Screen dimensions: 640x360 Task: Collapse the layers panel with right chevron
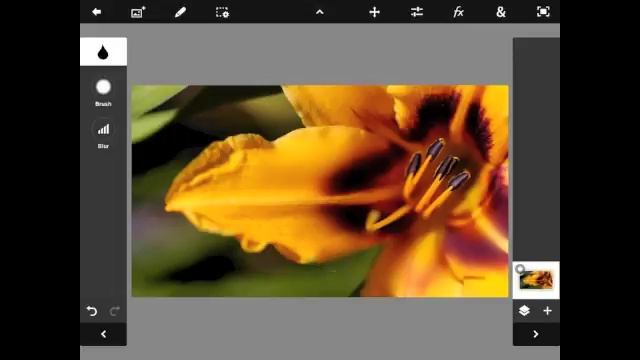(x=536, y=334)
